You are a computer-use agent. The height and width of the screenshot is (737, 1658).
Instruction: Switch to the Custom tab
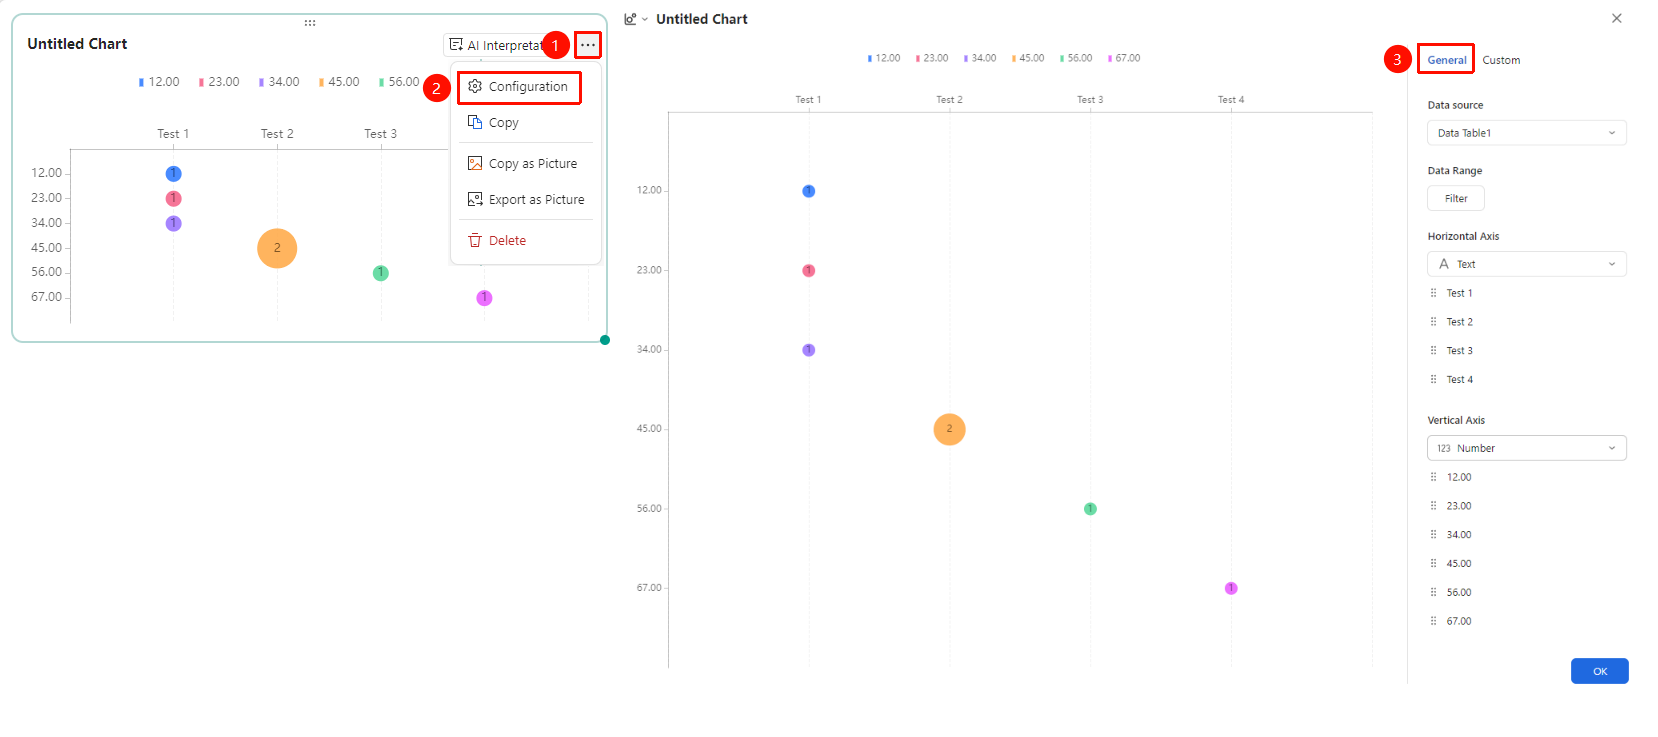click(1501, 60)
